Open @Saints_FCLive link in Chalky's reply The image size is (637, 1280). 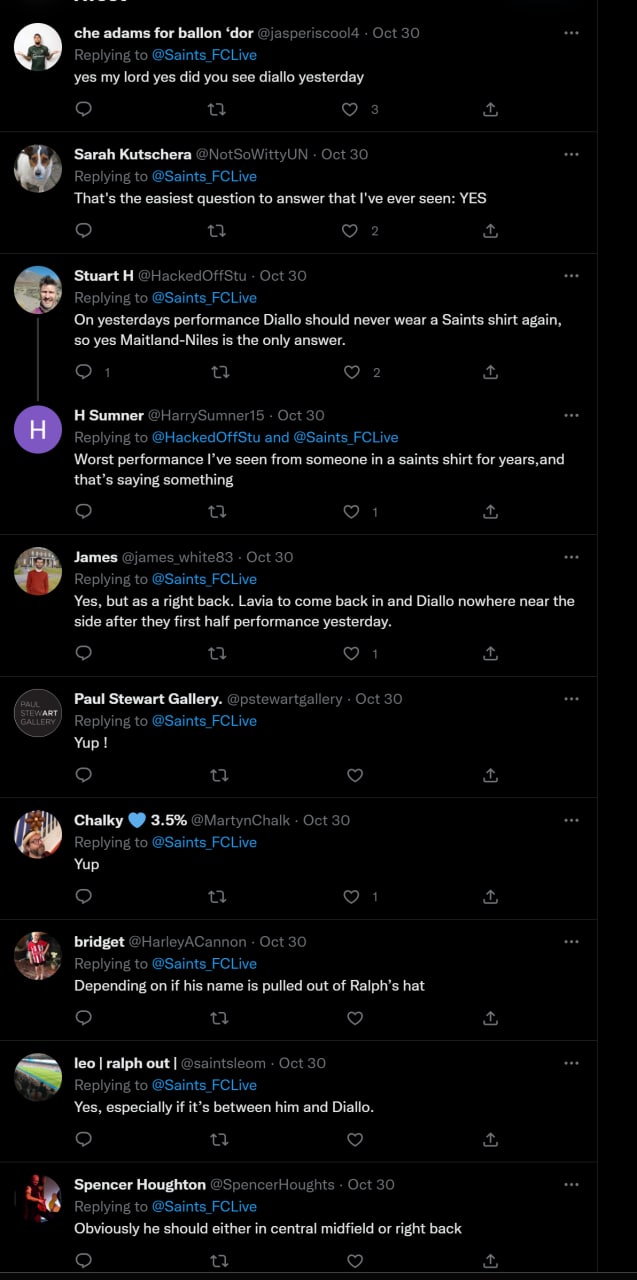point(204,842)
